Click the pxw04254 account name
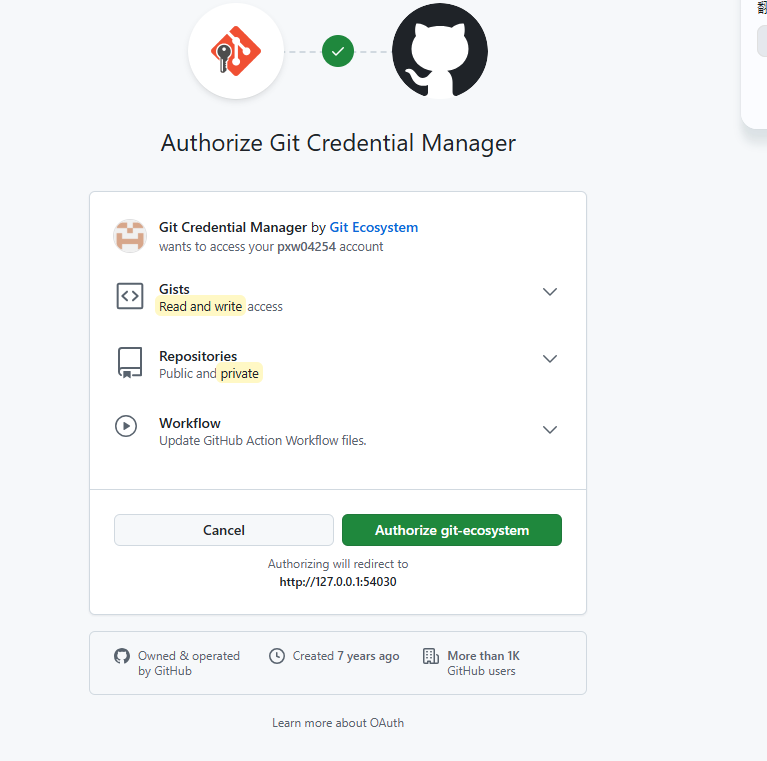The image size is (767, 761). pyautogui.click(x=307, y=246)
